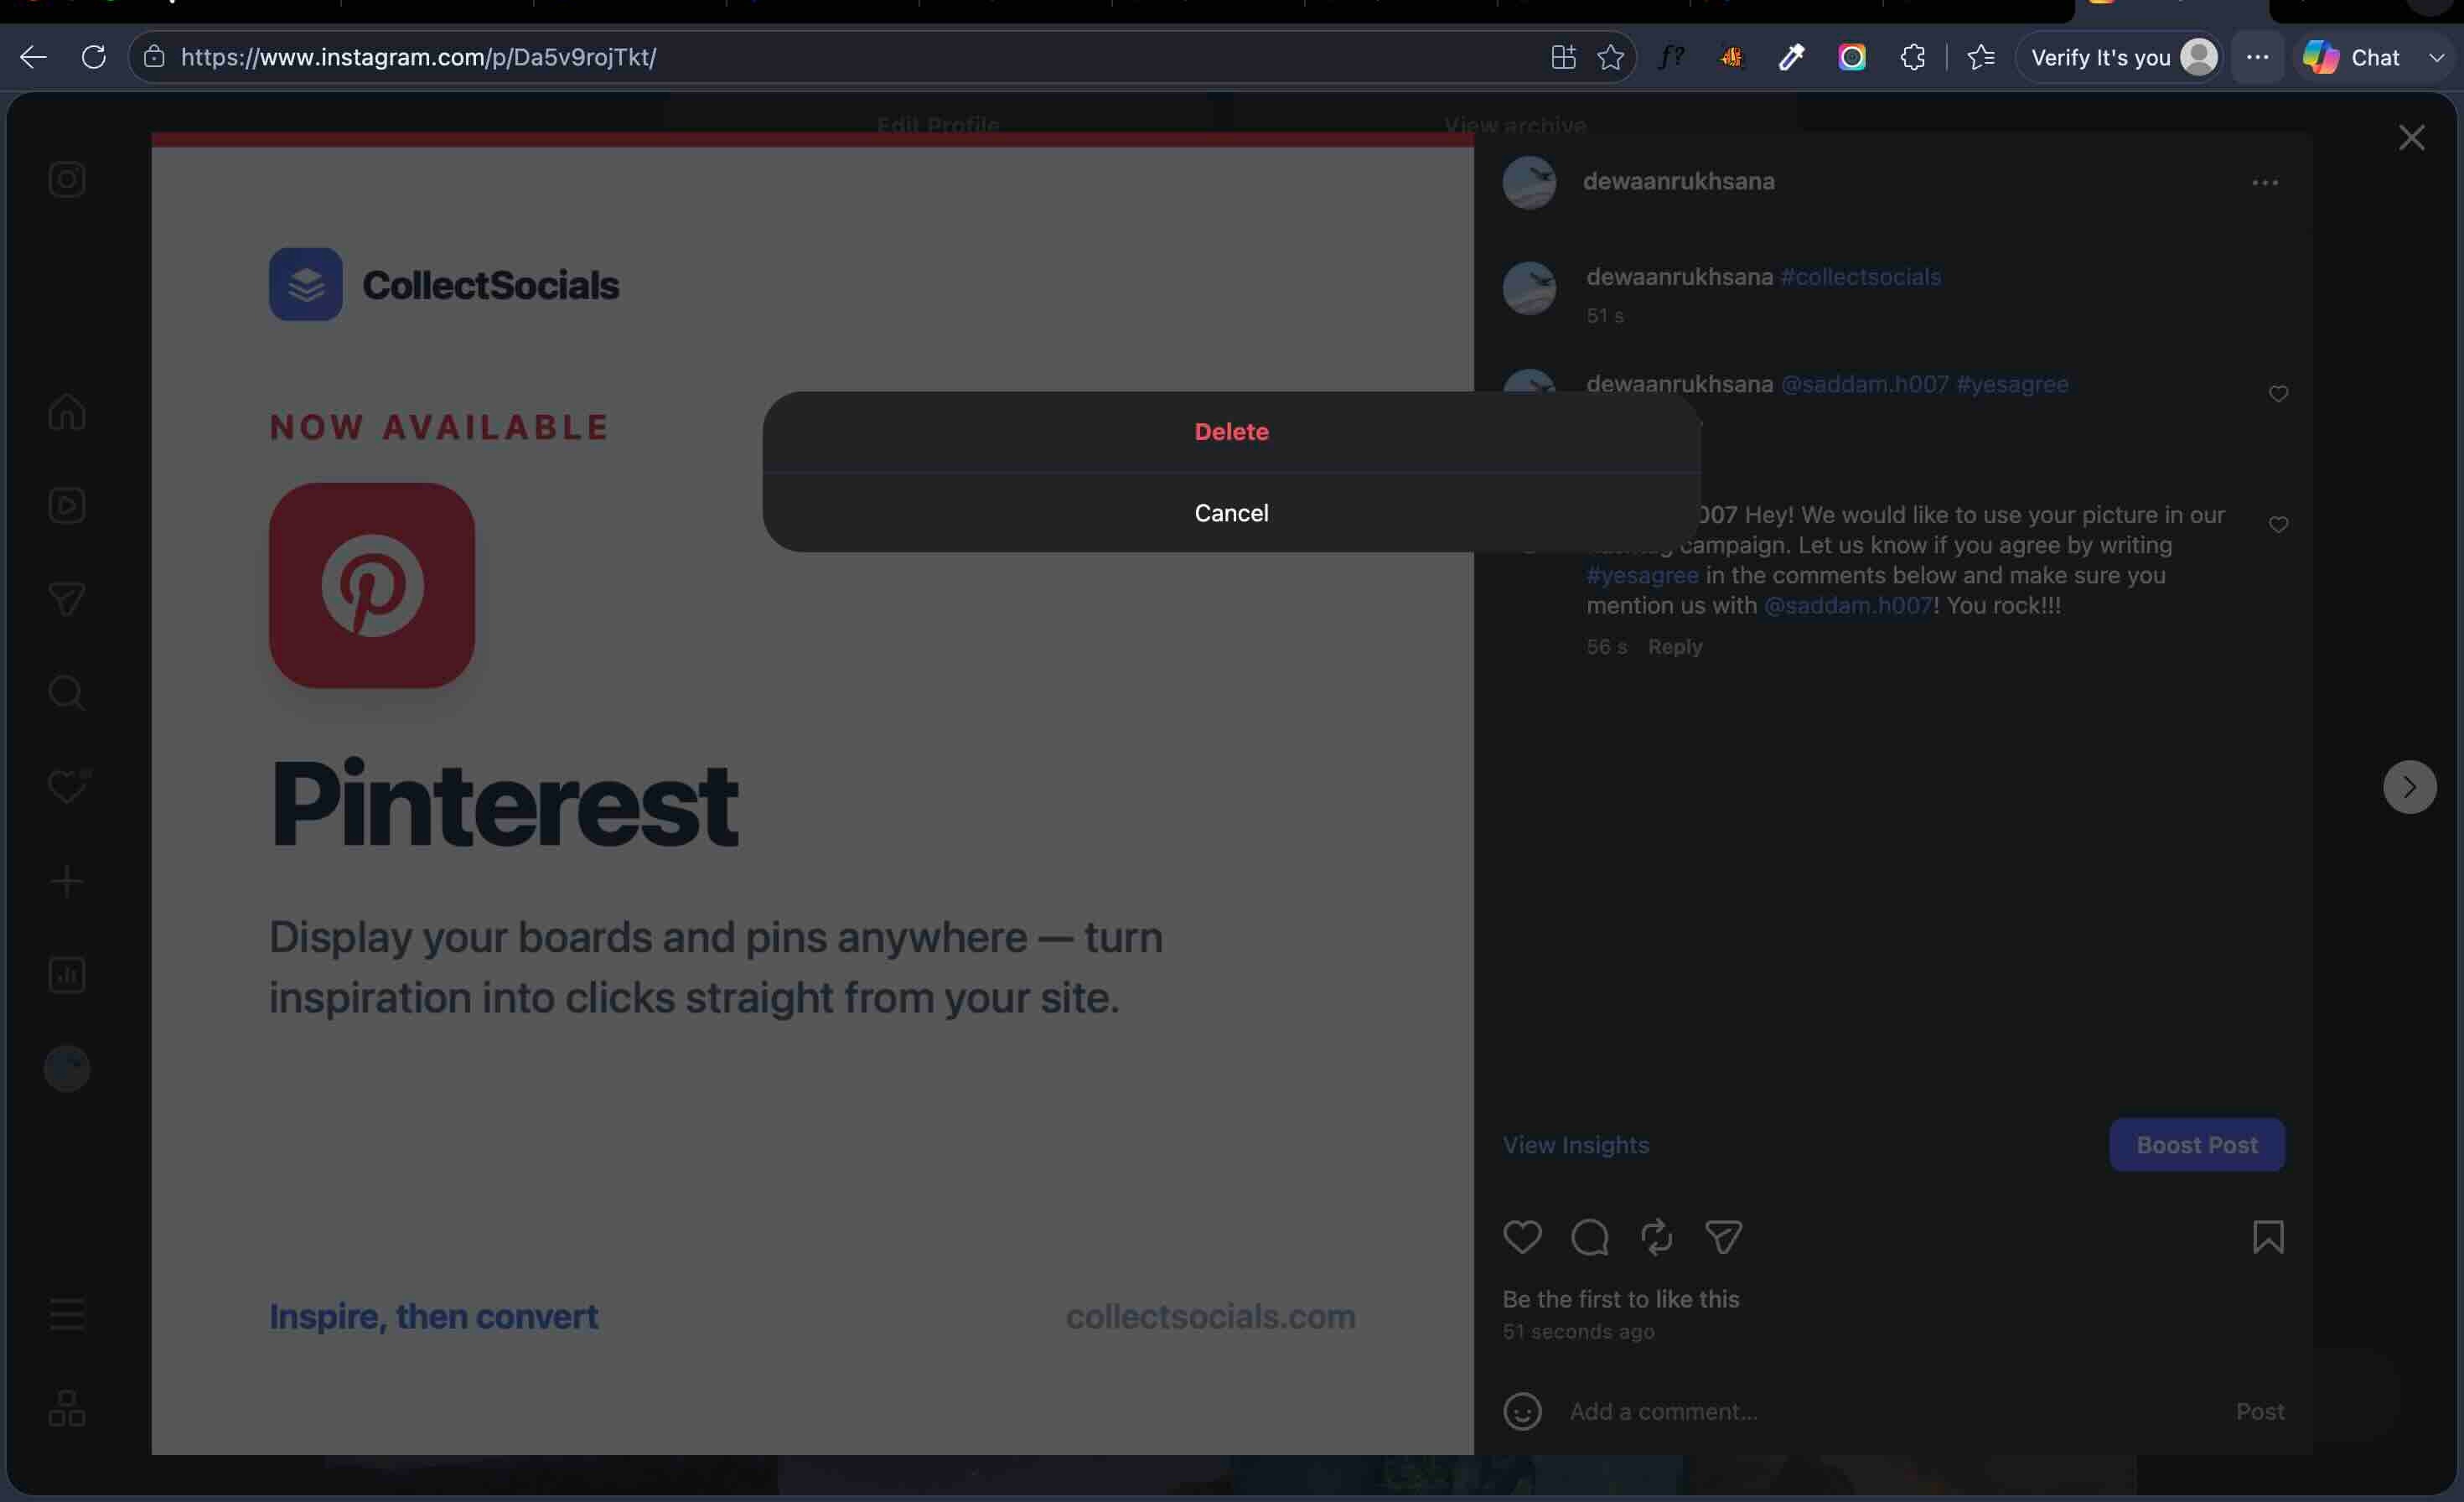The image size is (2464, 1502).
Task: Like the @saddam.h007 #yesagree comment
Action: coord(2278,394)
